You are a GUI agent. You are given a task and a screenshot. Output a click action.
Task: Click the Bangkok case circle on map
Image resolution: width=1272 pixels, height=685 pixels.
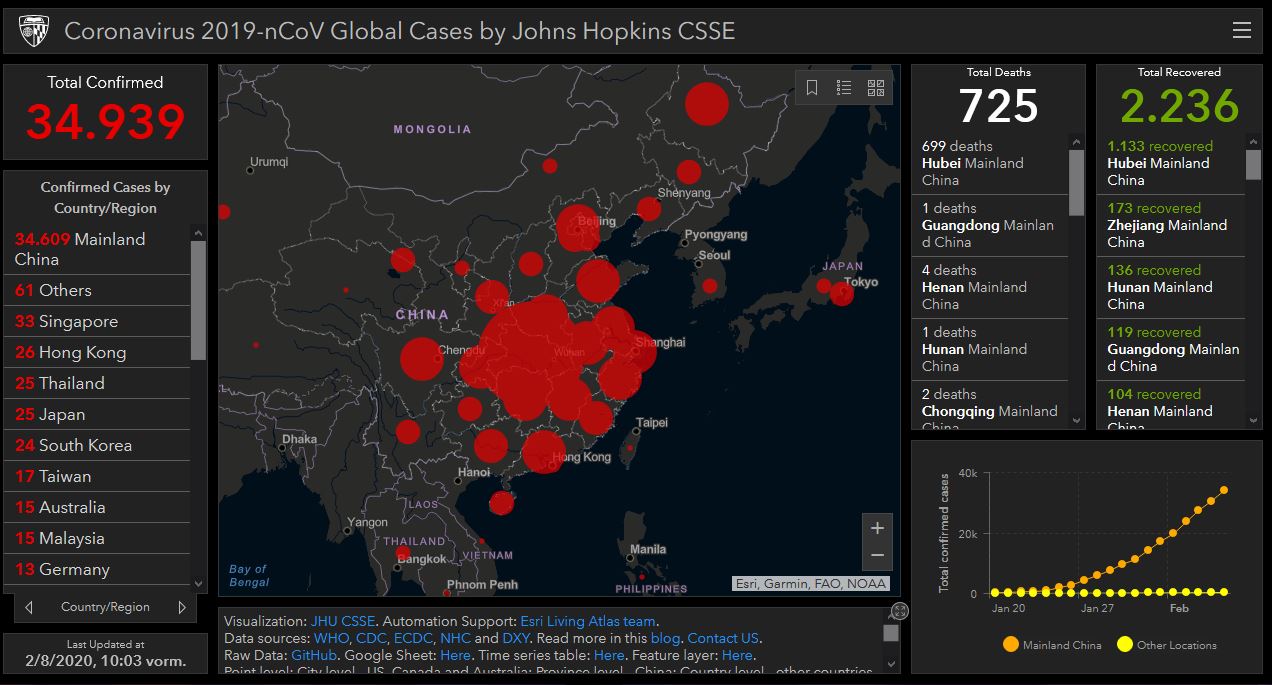coord(402,552)
